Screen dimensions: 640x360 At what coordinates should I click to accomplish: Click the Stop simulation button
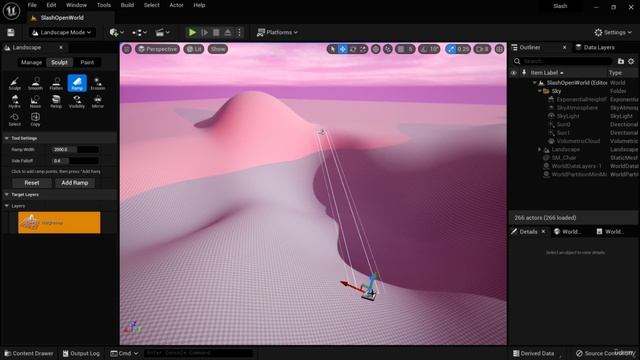point(216,32)
